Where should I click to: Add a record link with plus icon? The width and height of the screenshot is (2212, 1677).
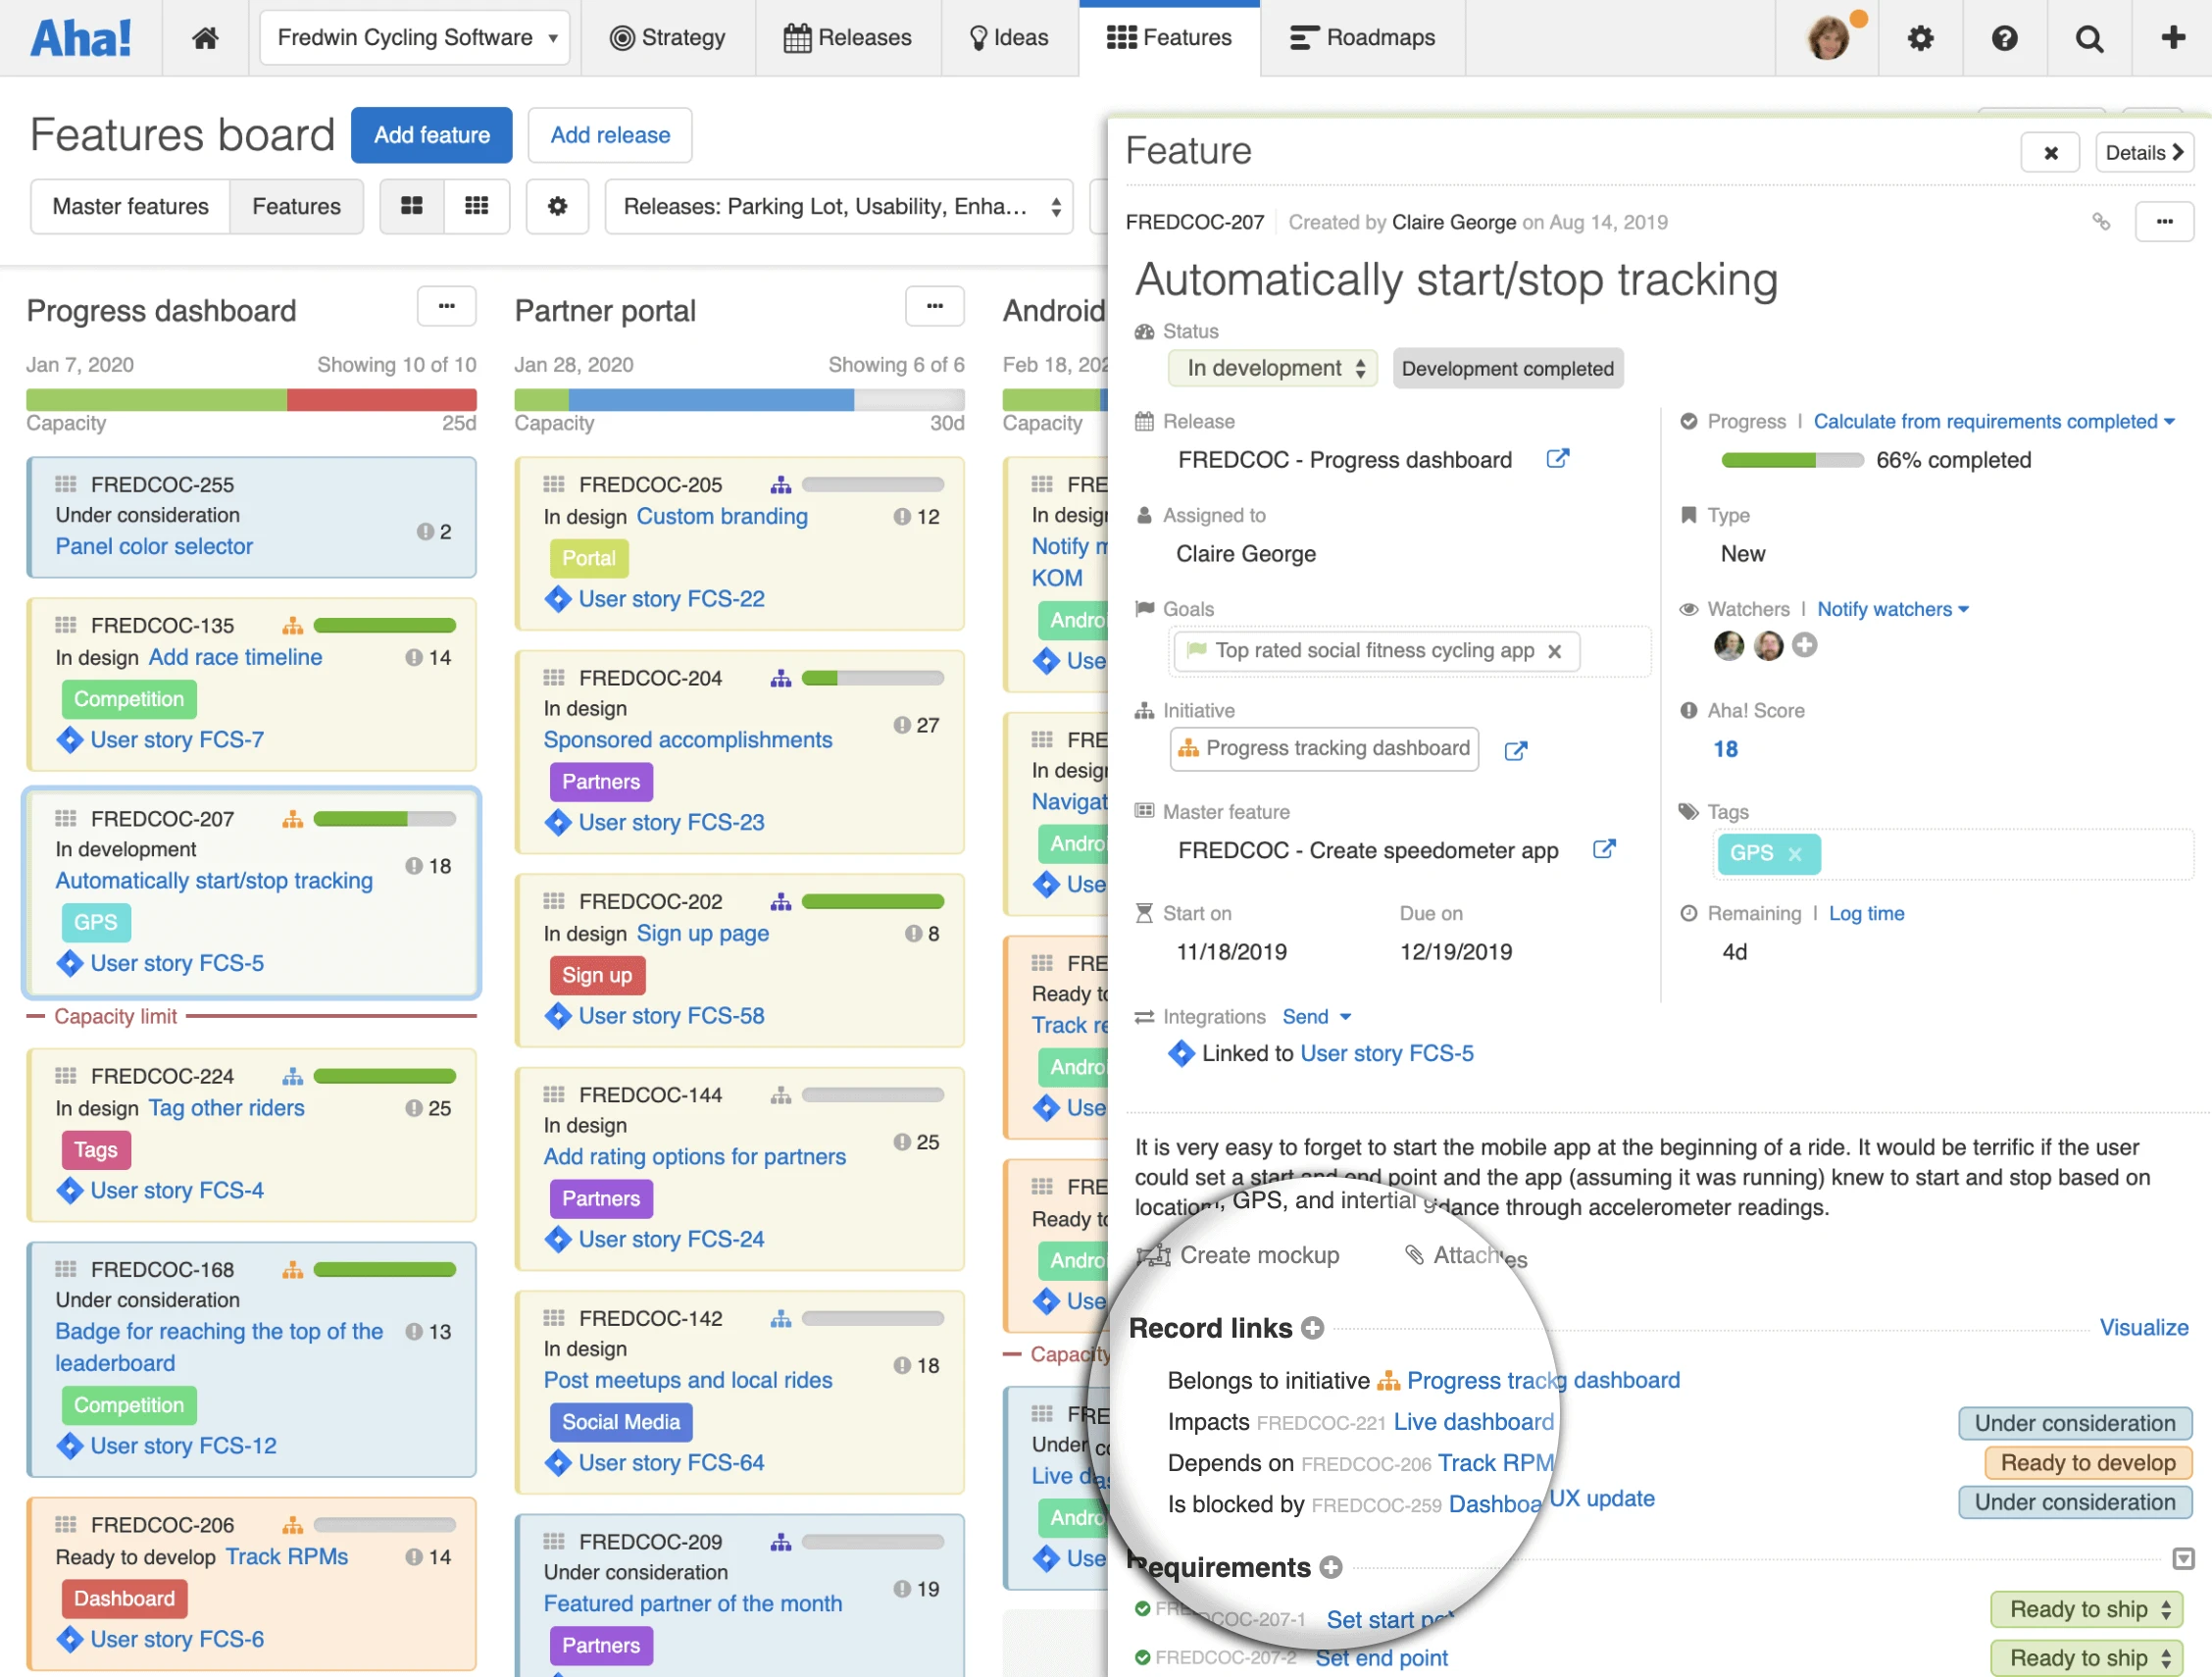[x=1312, y=1328]
